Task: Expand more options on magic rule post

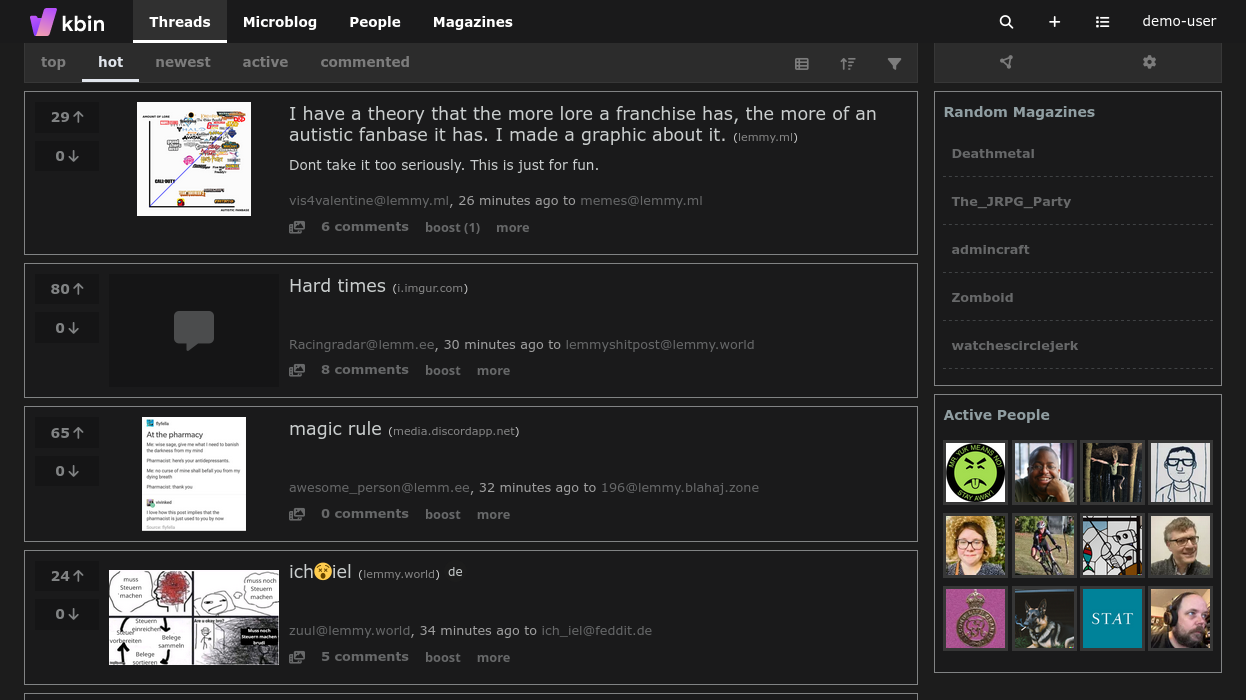Action: (493, 515)
